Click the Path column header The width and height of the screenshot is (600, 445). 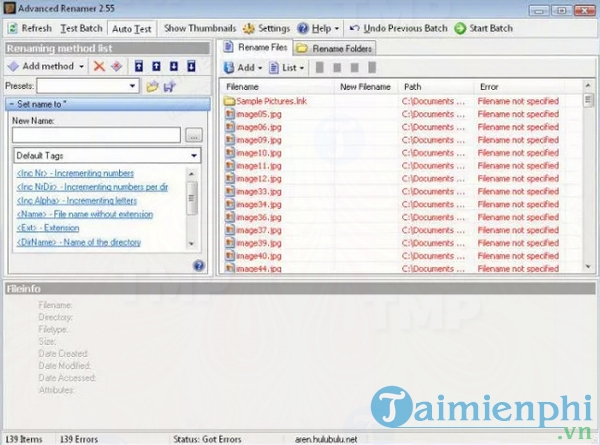436,87
